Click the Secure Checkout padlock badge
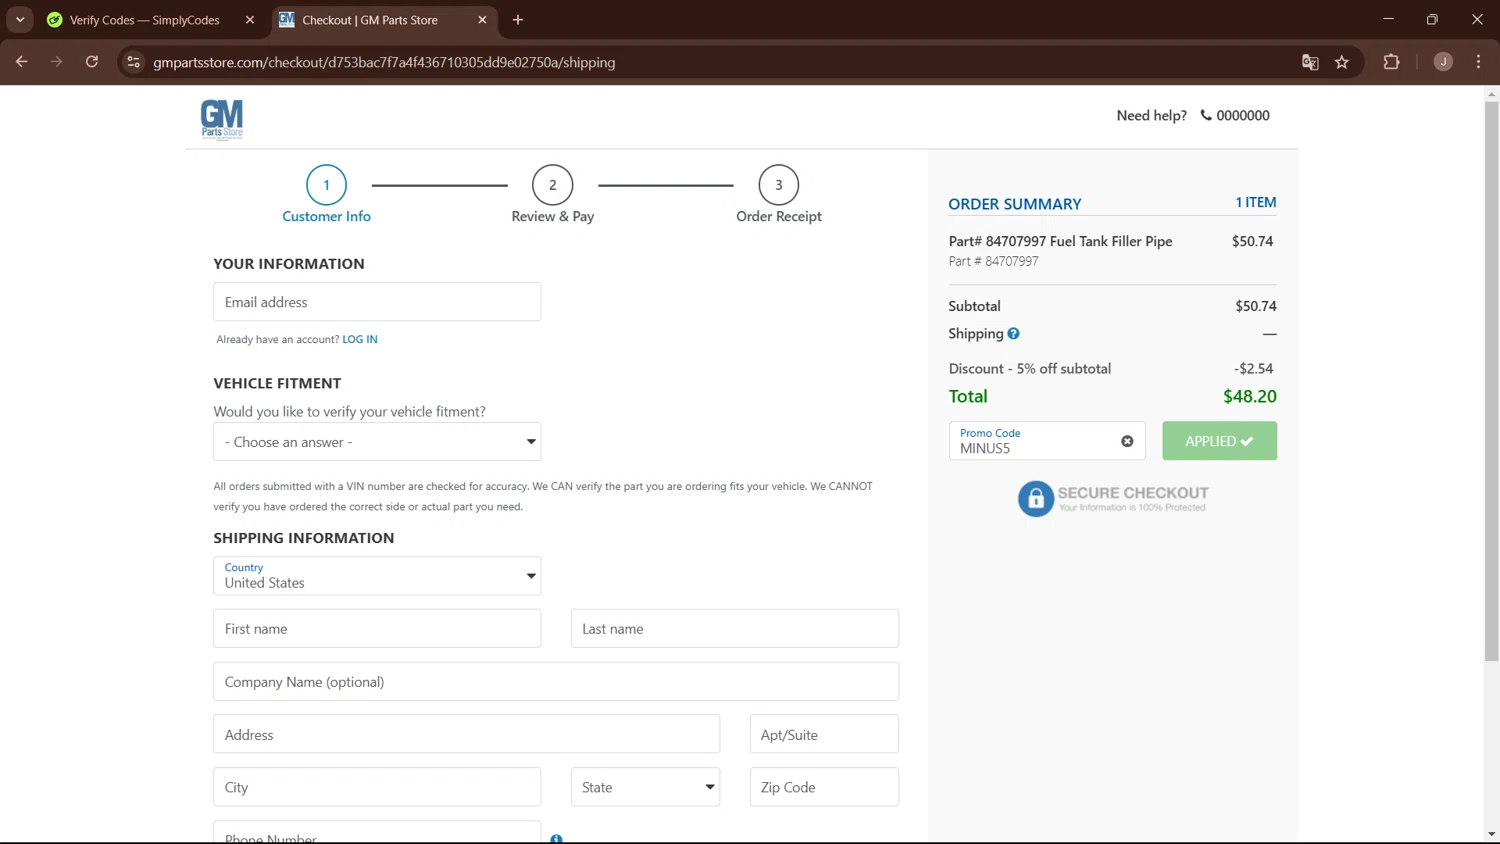 (x=1113, y=498)
